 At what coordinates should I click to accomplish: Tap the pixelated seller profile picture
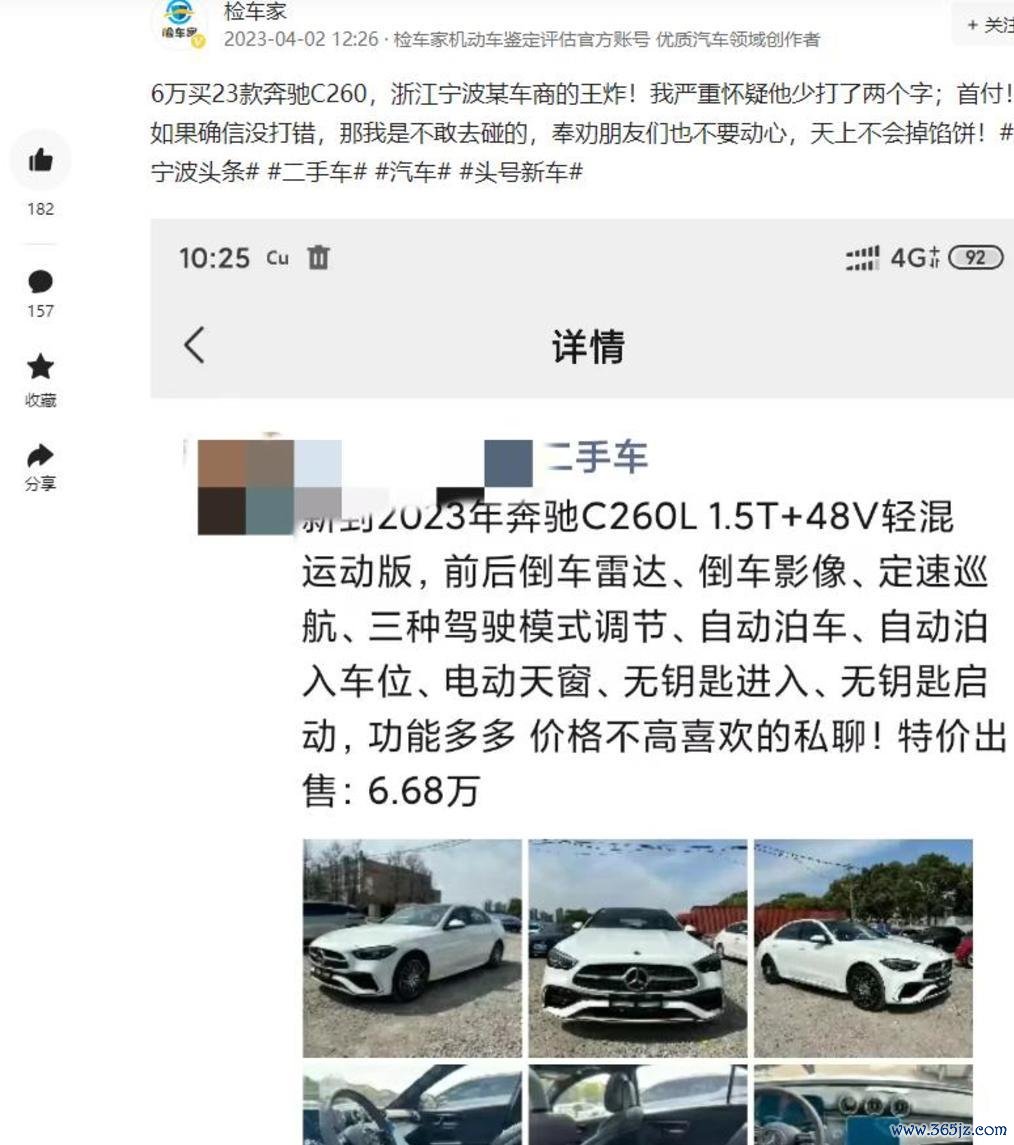[x=246, y=487]
